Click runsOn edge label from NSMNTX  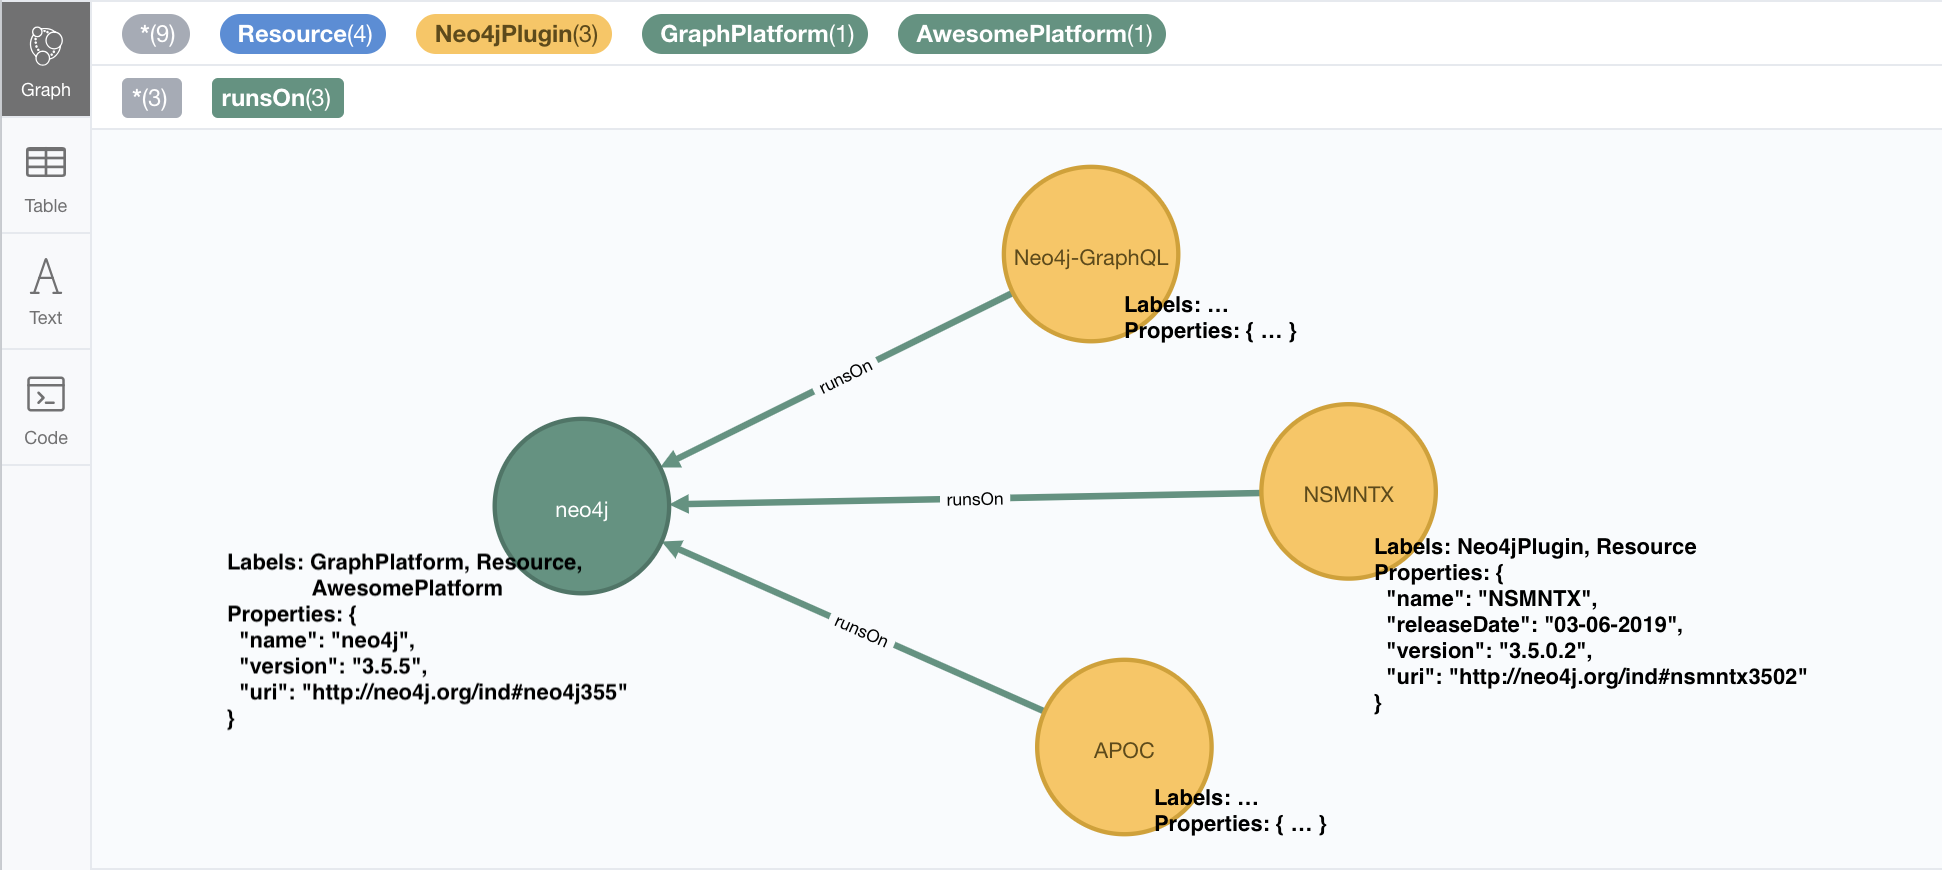975,499
